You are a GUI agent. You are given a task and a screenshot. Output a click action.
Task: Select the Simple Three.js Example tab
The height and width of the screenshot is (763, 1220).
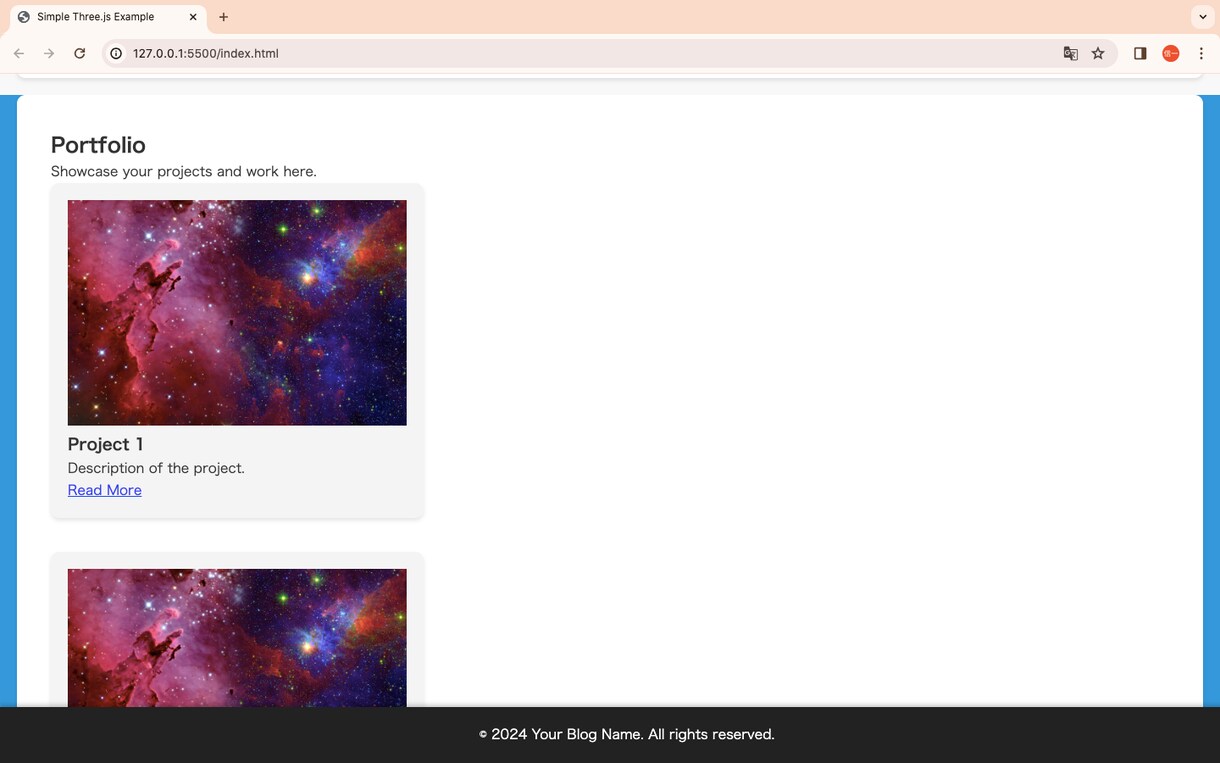click(x=108, y=17)
